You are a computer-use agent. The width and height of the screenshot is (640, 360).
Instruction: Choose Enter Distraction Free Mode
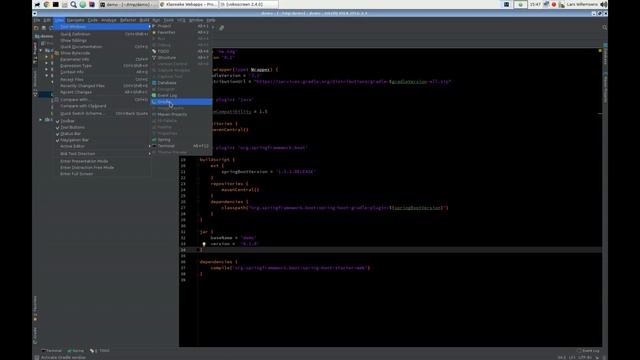[x=102, y=167]
